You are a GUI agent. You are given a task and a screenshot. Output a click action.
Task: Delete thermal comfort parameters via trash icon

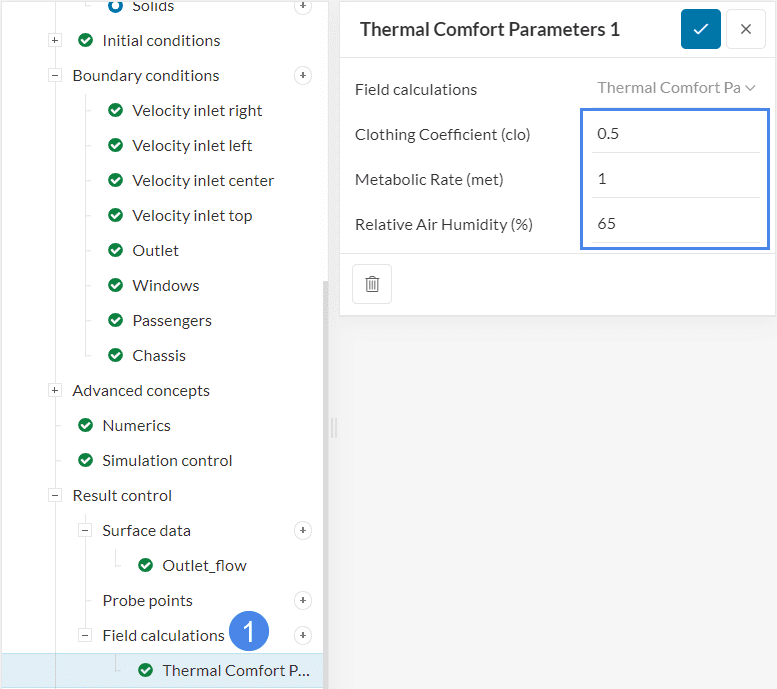point(372,284)
